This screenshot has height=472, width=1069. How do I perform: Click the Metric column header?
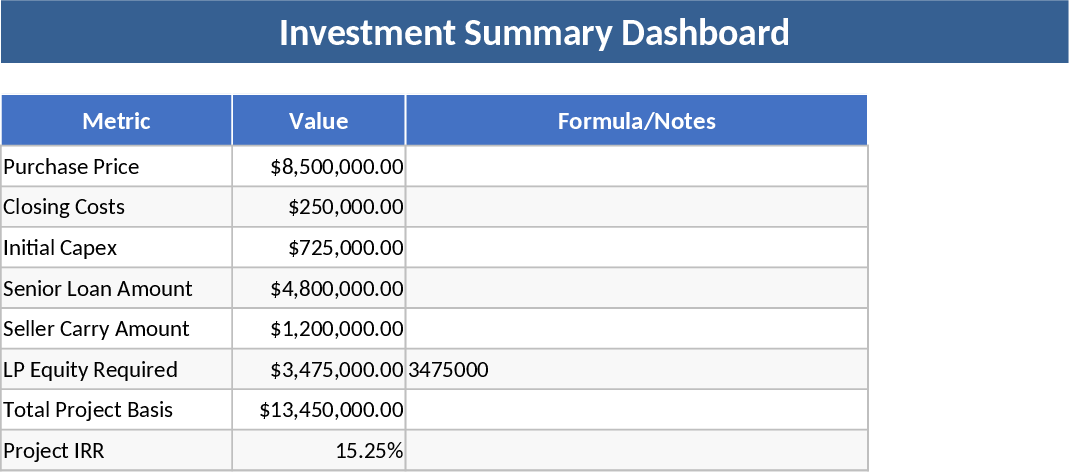pos(117,121)
